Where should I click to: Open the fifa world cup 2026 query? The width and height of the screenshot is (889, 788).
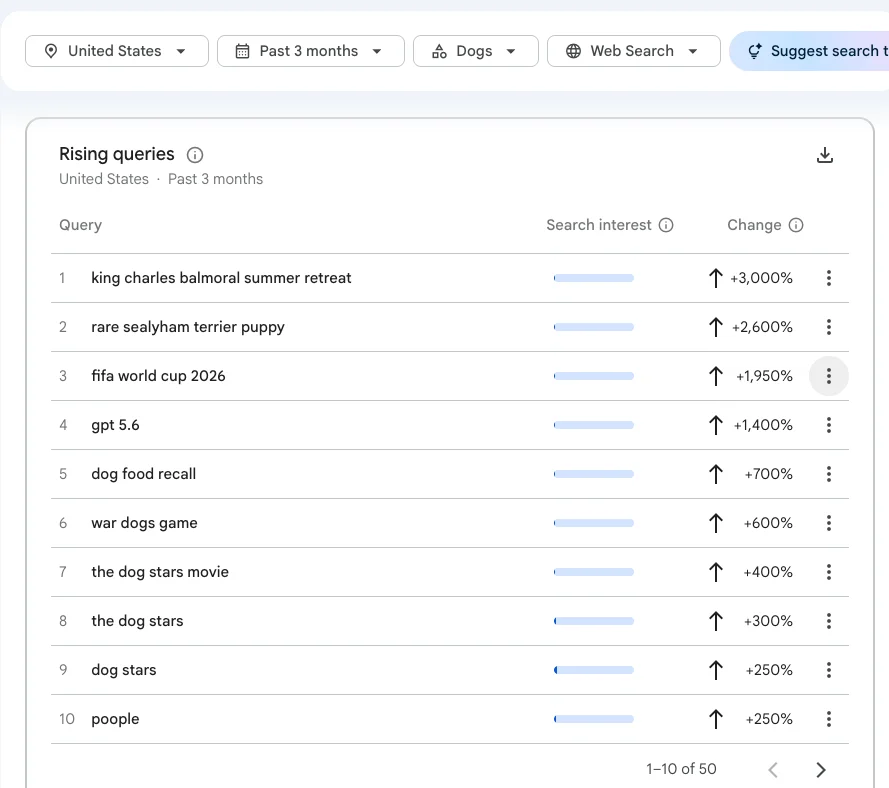[x=158, y=376]
